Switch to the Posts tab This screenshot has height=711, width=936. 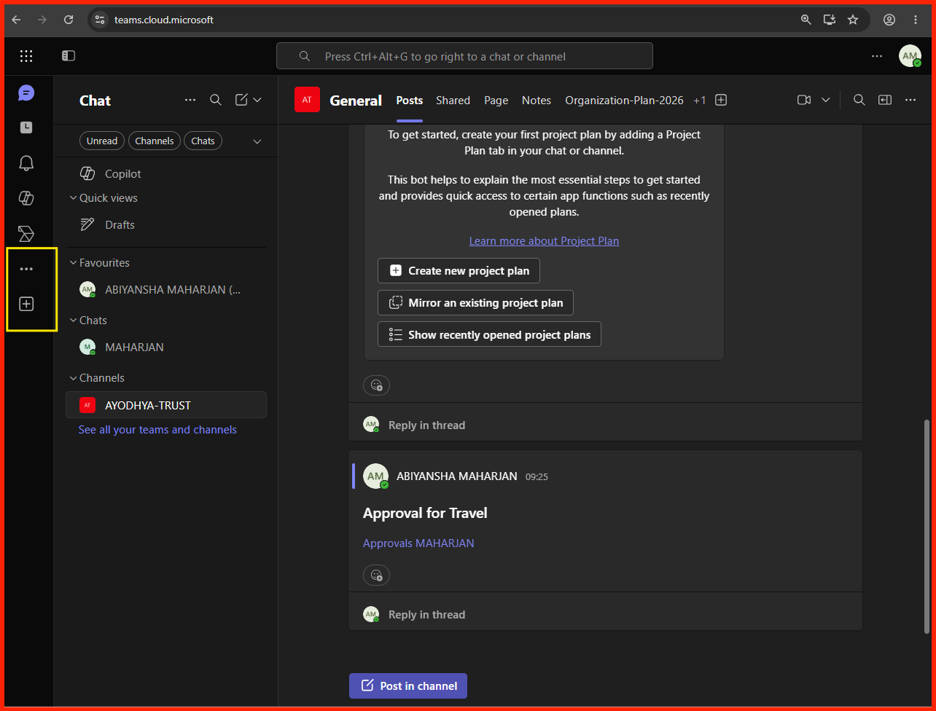point(409,100)
